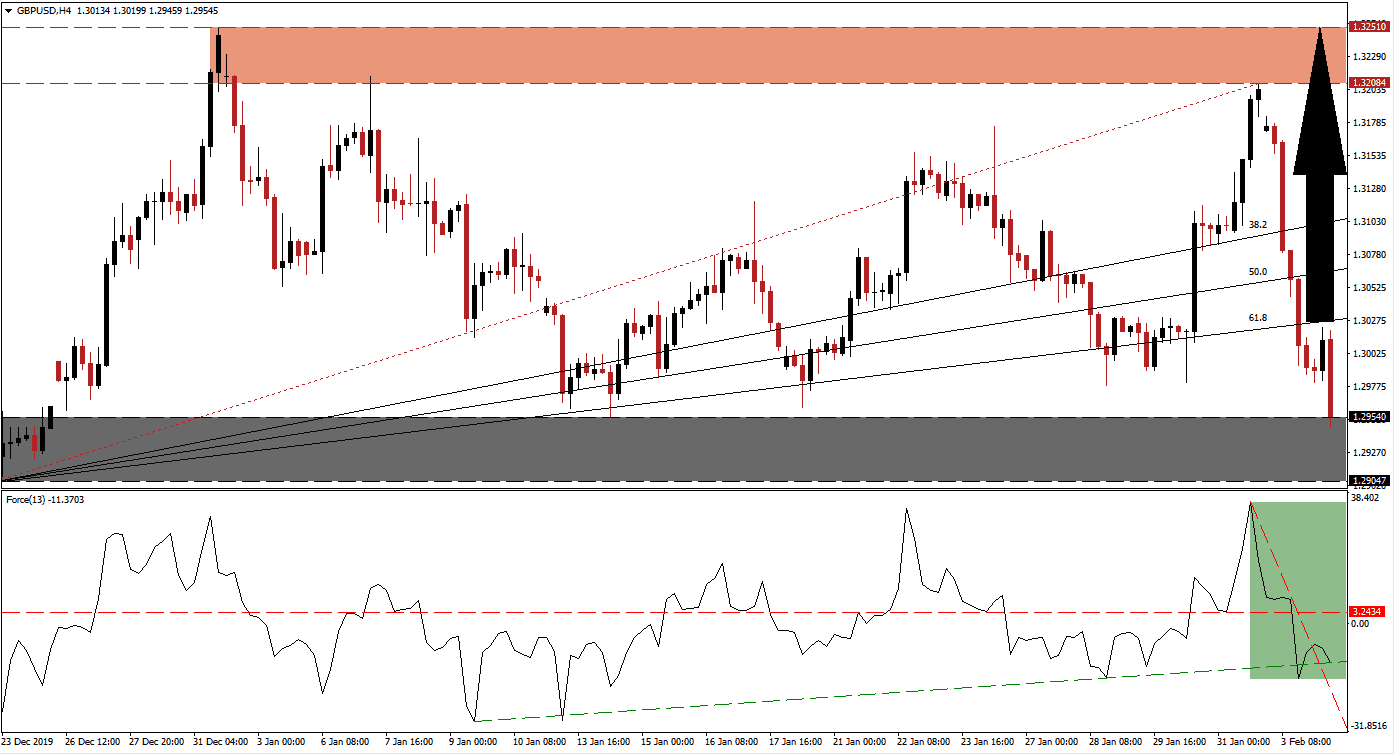Select the red dashed zero line of Force
This screenshot has height=754, width=1395.
coord(600,612)
